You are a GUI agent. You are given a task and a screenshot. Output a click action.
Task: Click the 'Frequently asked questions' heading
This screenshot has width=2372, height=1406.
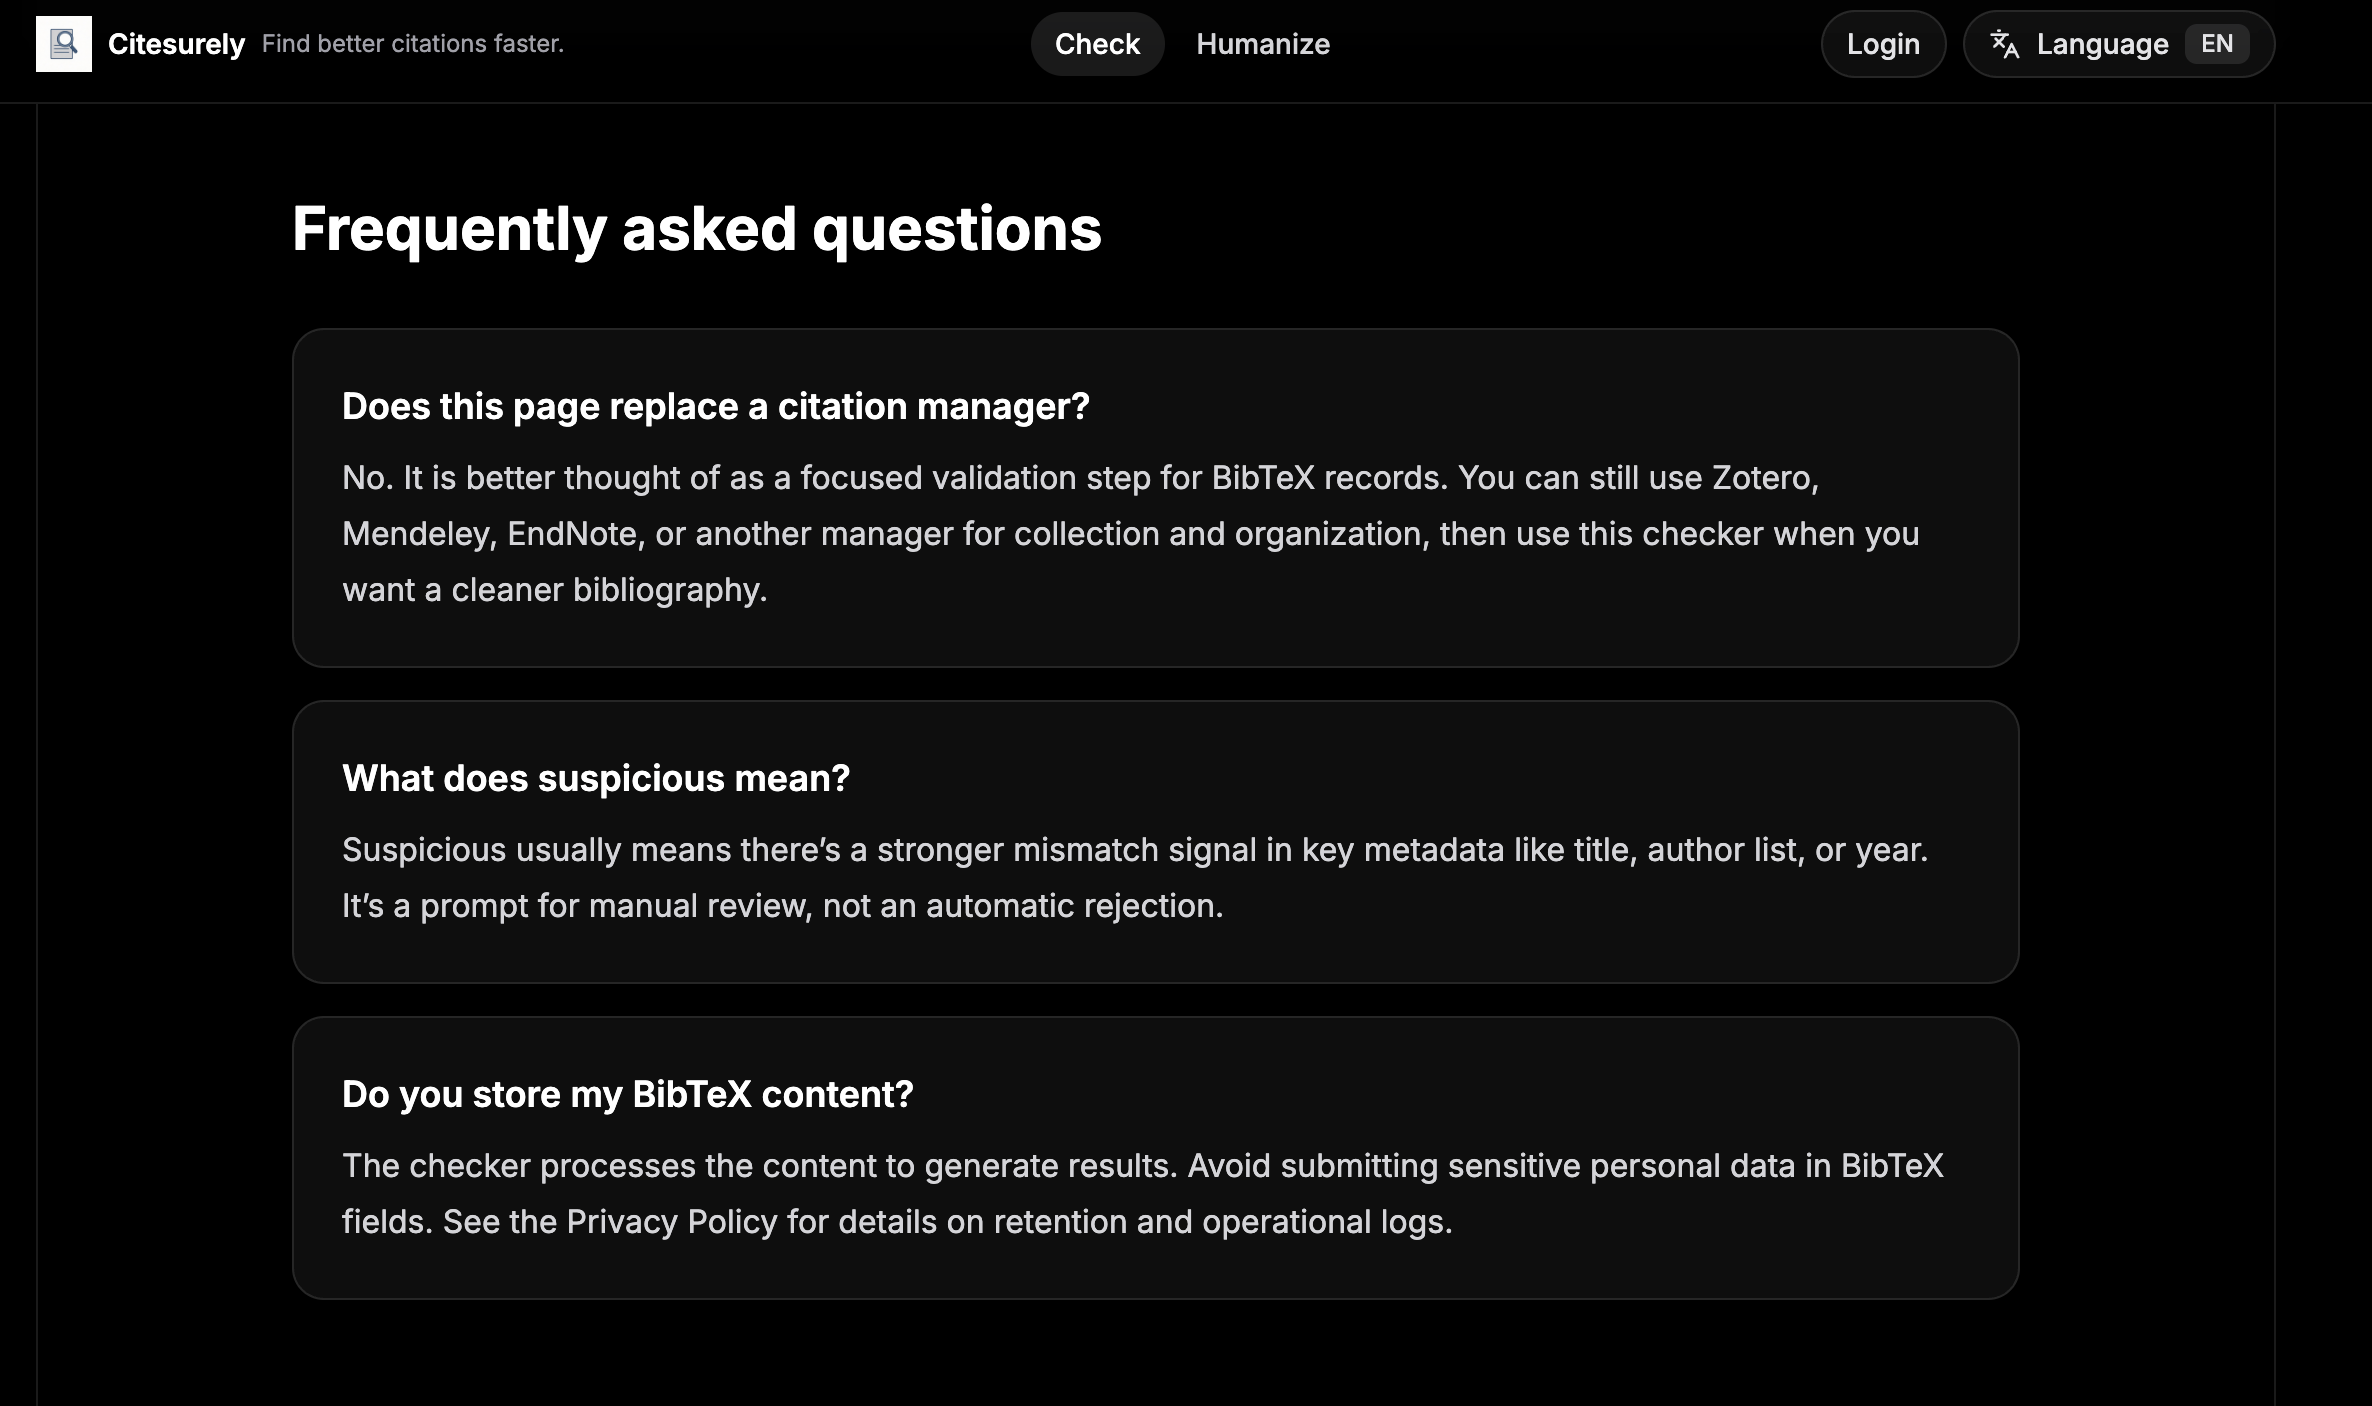(696, 229)
